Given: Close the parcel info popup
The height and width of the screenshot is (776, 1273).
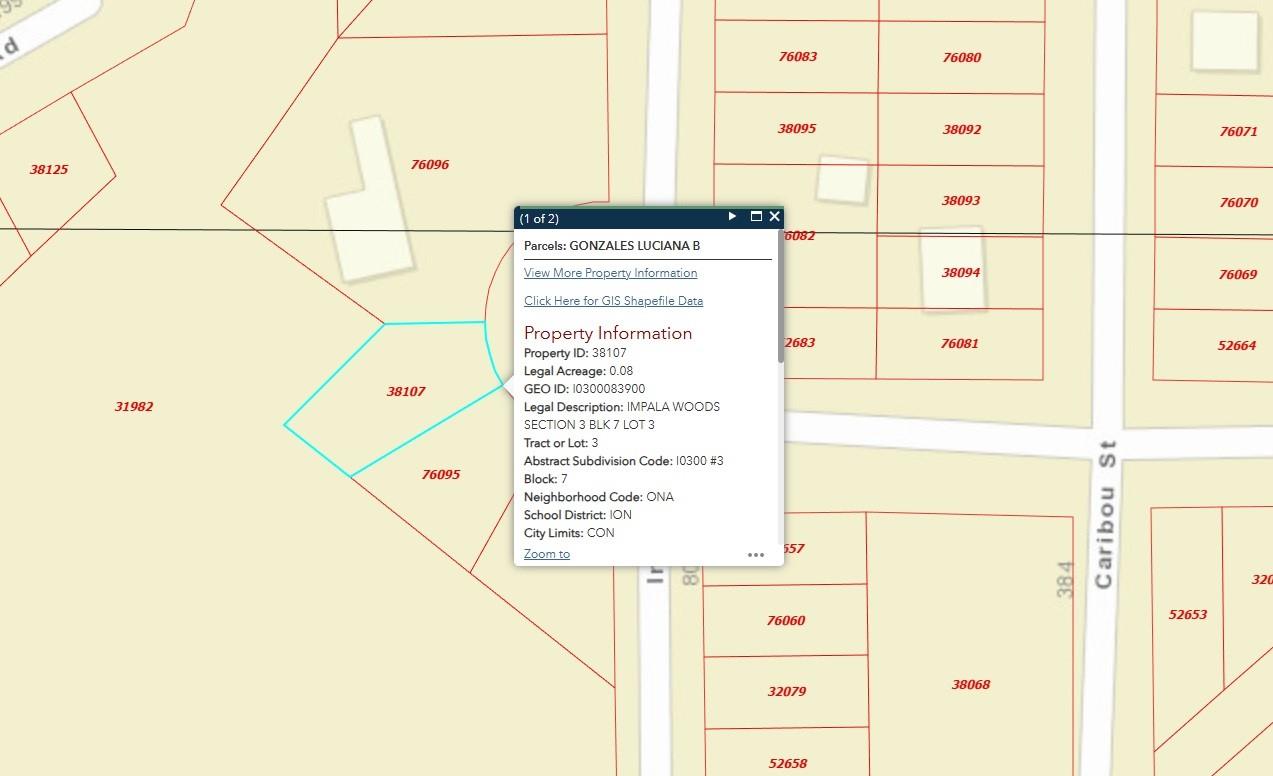Looking at the screenshot, I should pos(775,217).
